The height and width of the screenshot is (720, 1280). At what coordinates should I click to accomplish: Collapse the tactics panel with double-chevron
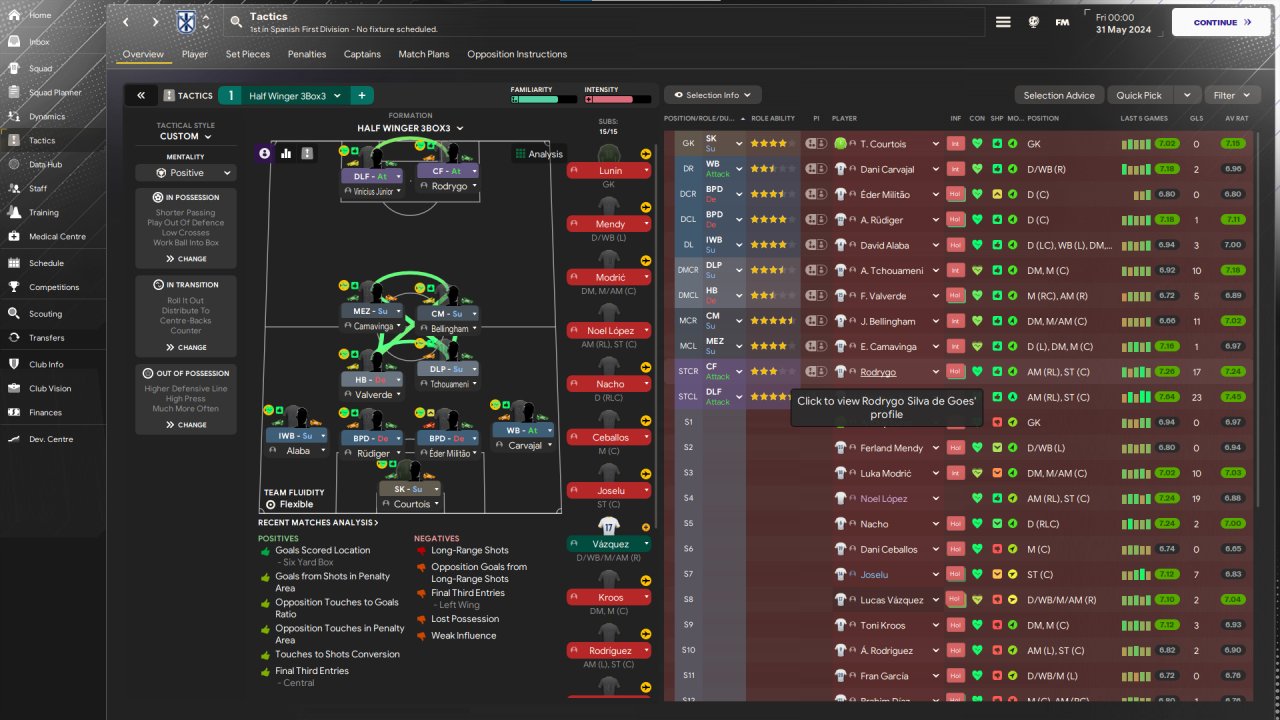click(x=141, y=95)
